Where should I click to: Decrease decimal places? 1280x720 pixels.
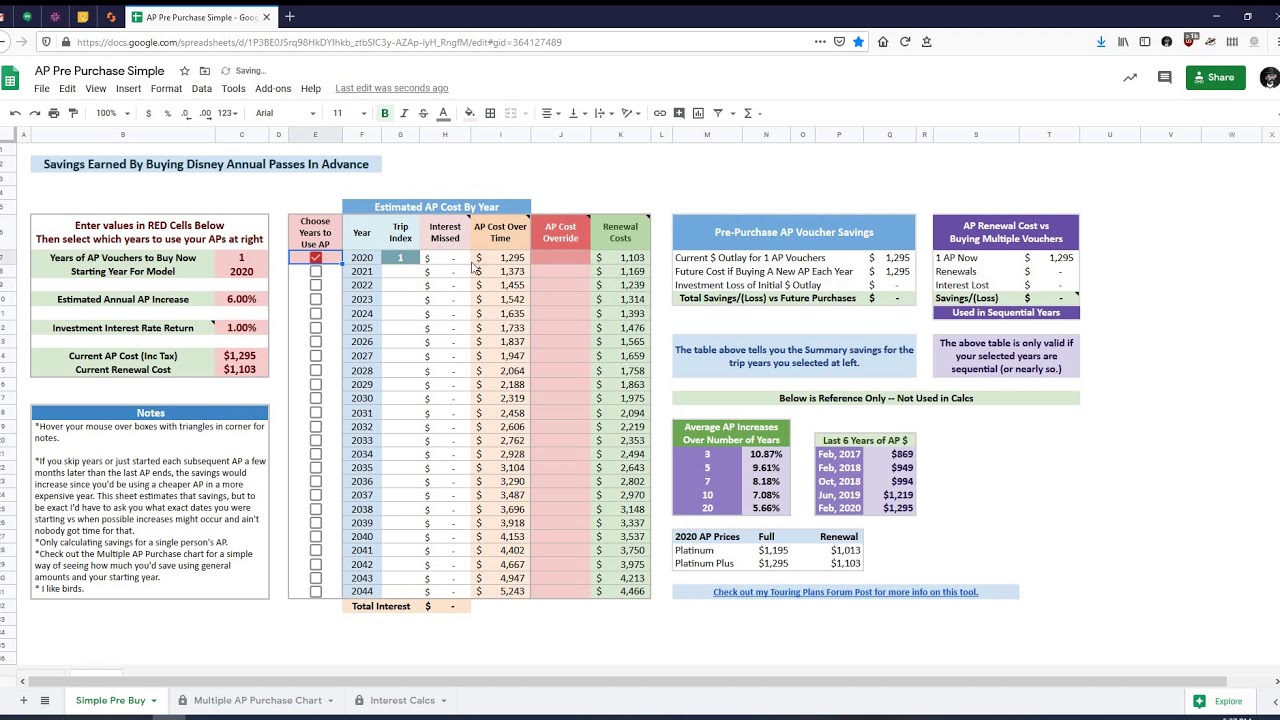click(186, 113)
